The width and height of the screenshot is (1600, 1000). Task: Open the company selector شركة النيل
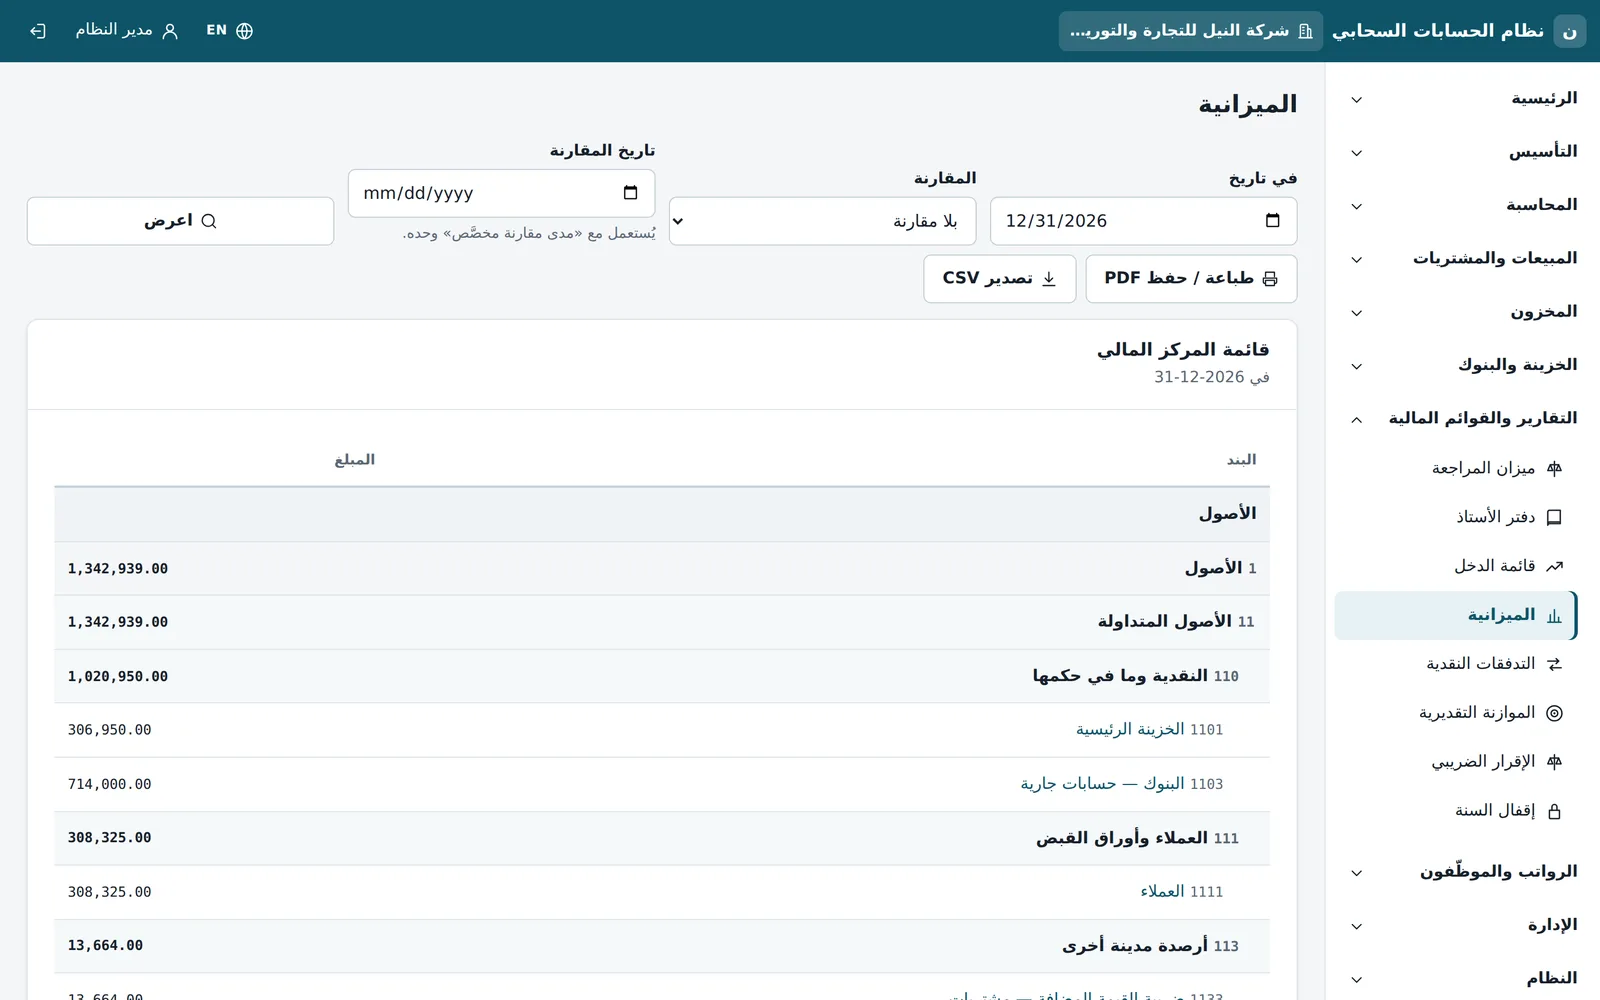(x=1191, y=31)
